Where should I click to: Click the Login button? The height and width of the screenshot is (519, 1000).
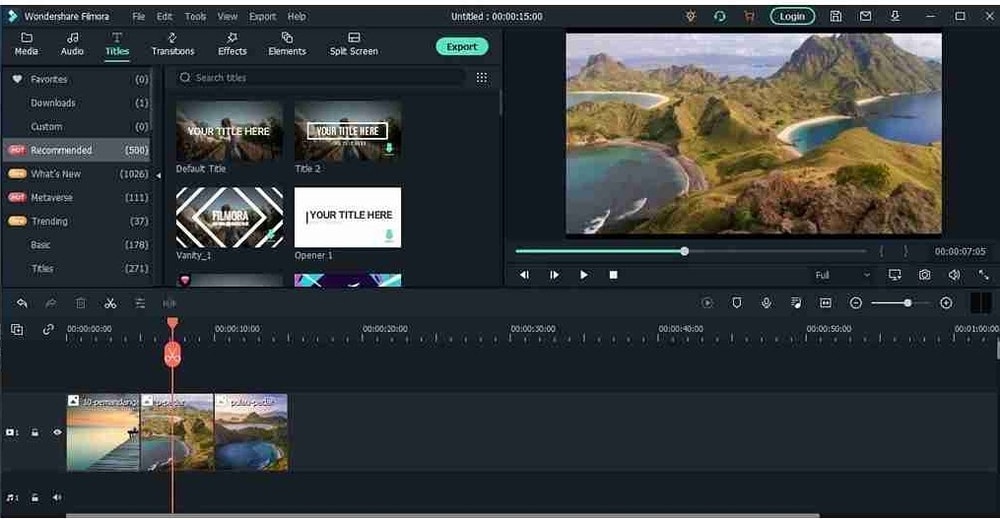(x=792, y=17)
